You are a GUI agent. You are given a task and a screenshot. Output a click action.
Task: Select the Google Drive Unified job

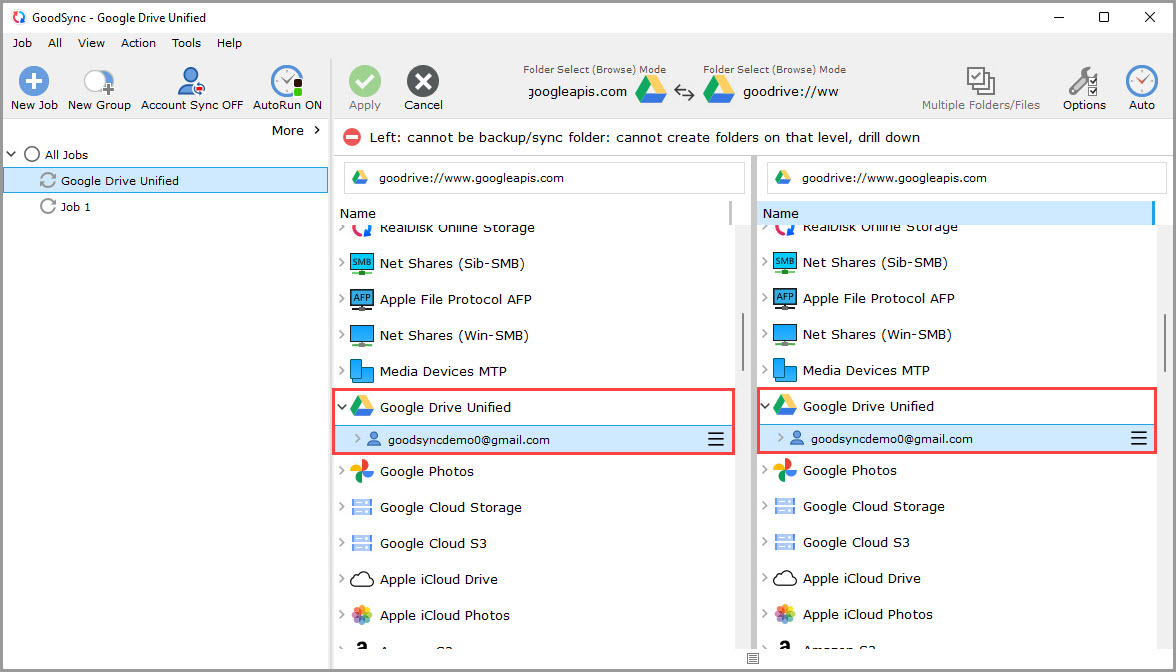(x=166, y=180)
